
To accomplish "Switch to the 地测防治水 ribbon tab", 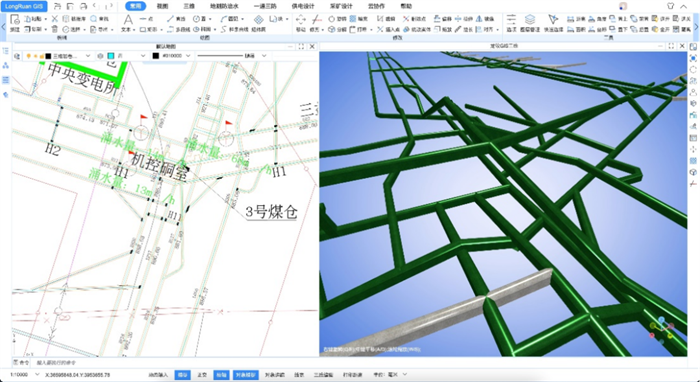I will [224, 6].
